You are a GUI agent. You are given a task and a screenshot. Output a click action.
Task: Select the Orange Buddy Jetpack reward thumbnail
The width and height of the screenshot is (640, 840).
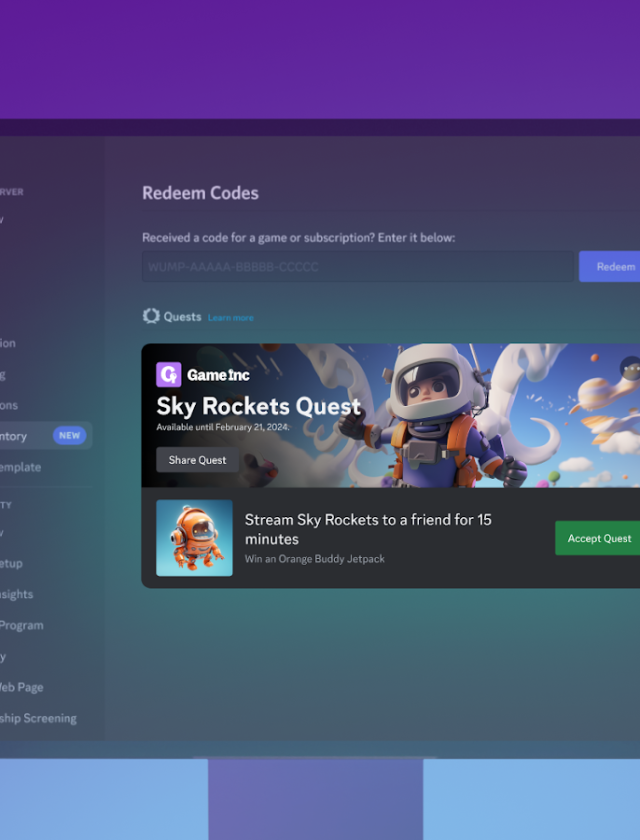click(x=194, y=538)
